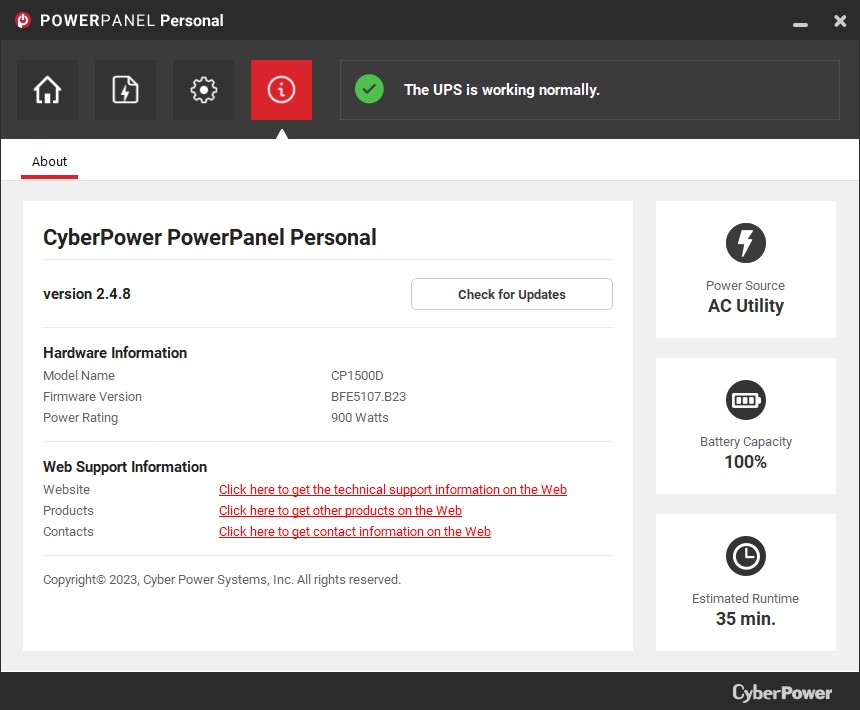860x710 pixels.
Task: Click the green UPS status checkmark icon
Action: [369, 89]
